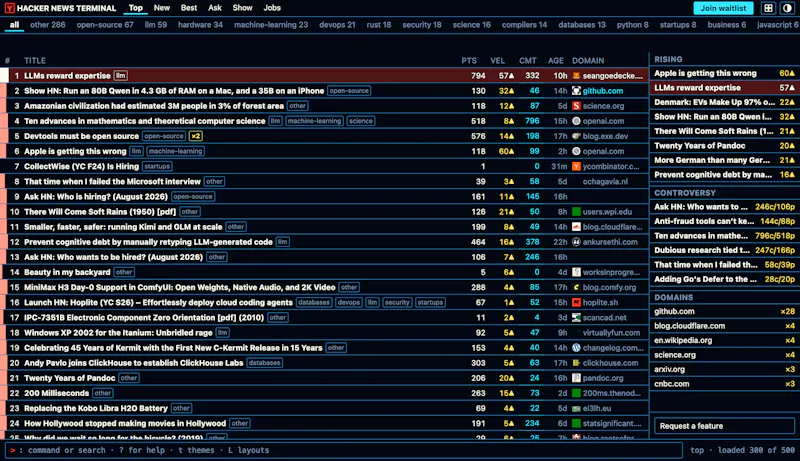Click the seangoedecke favicon in row 1

point(576,75)
